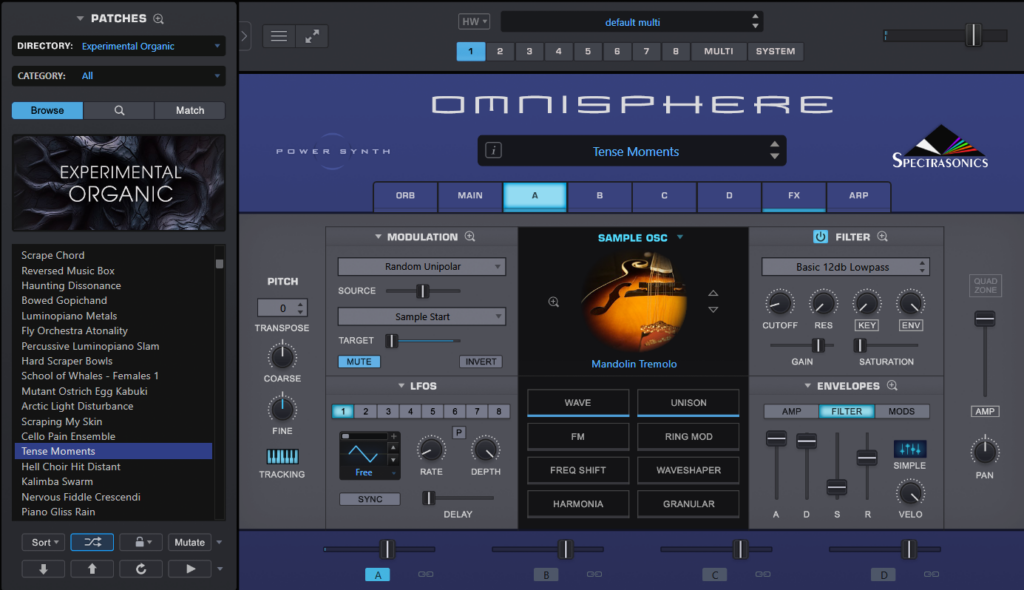Viewport: 1024px width, 590px height.
Task: Switch to the ORB tab
Action: point(405,196)
